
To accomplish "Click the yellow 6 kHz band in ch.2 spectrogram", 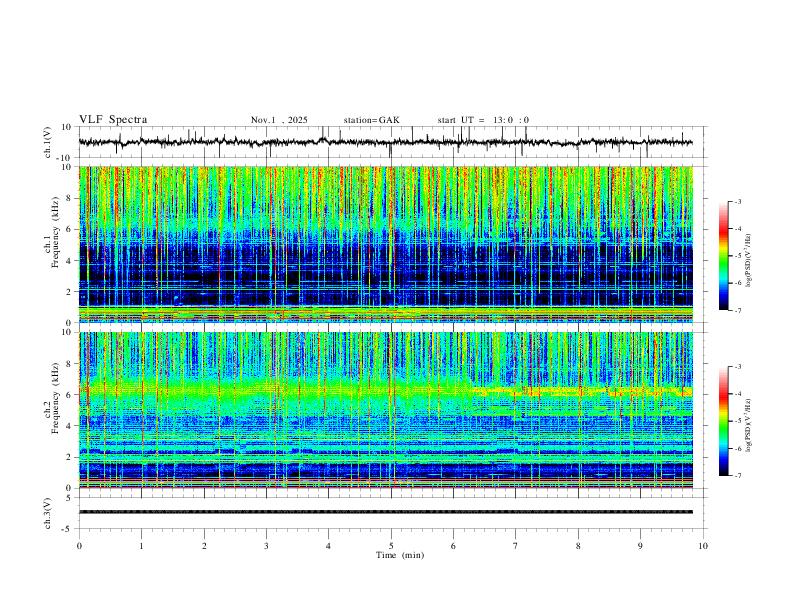I will 581,391.
